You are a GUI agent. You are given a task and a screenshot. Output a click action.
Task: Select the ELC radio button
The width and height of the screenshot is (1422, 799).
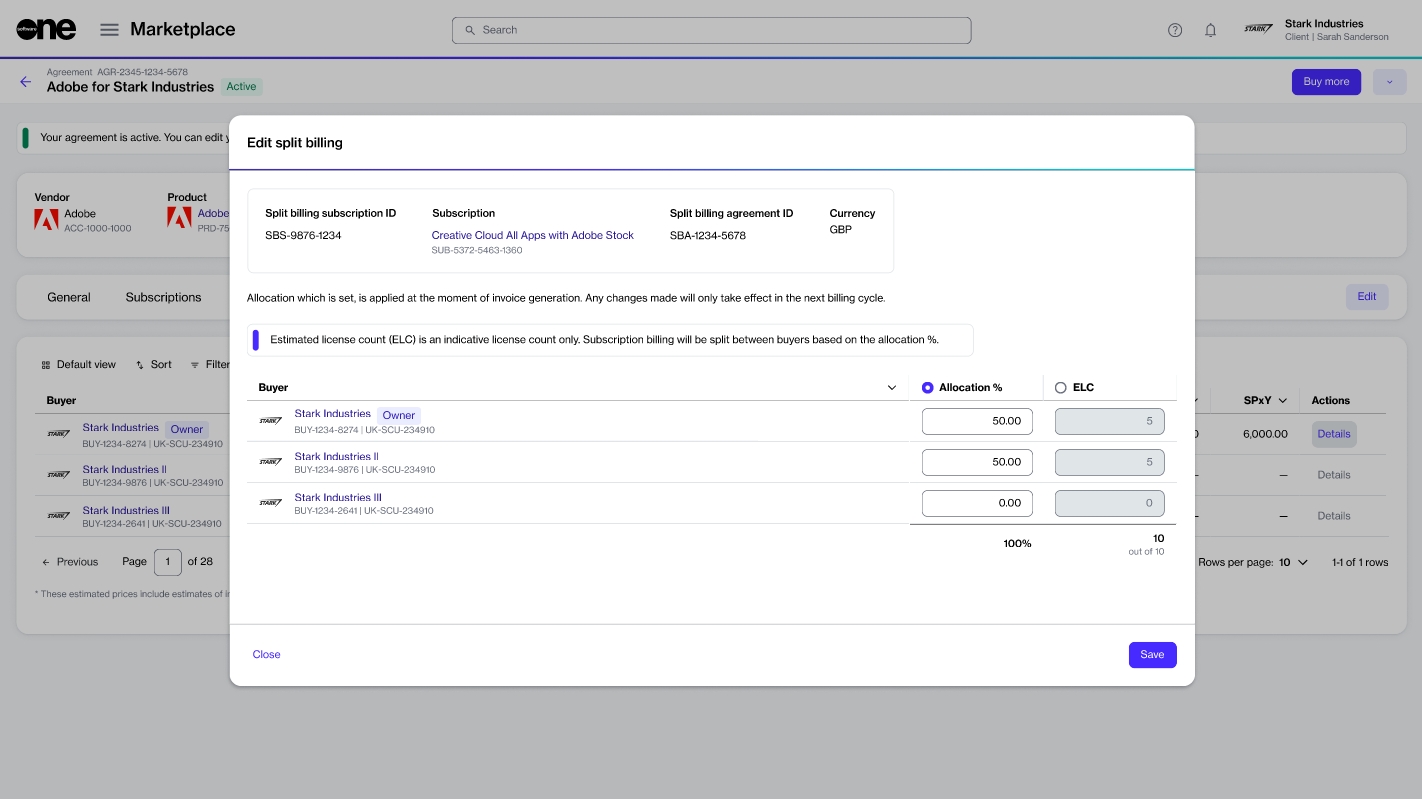pos(1061,388)
